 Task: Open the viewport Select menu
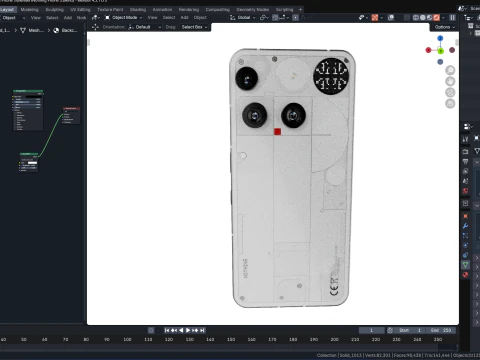point(169,18)
